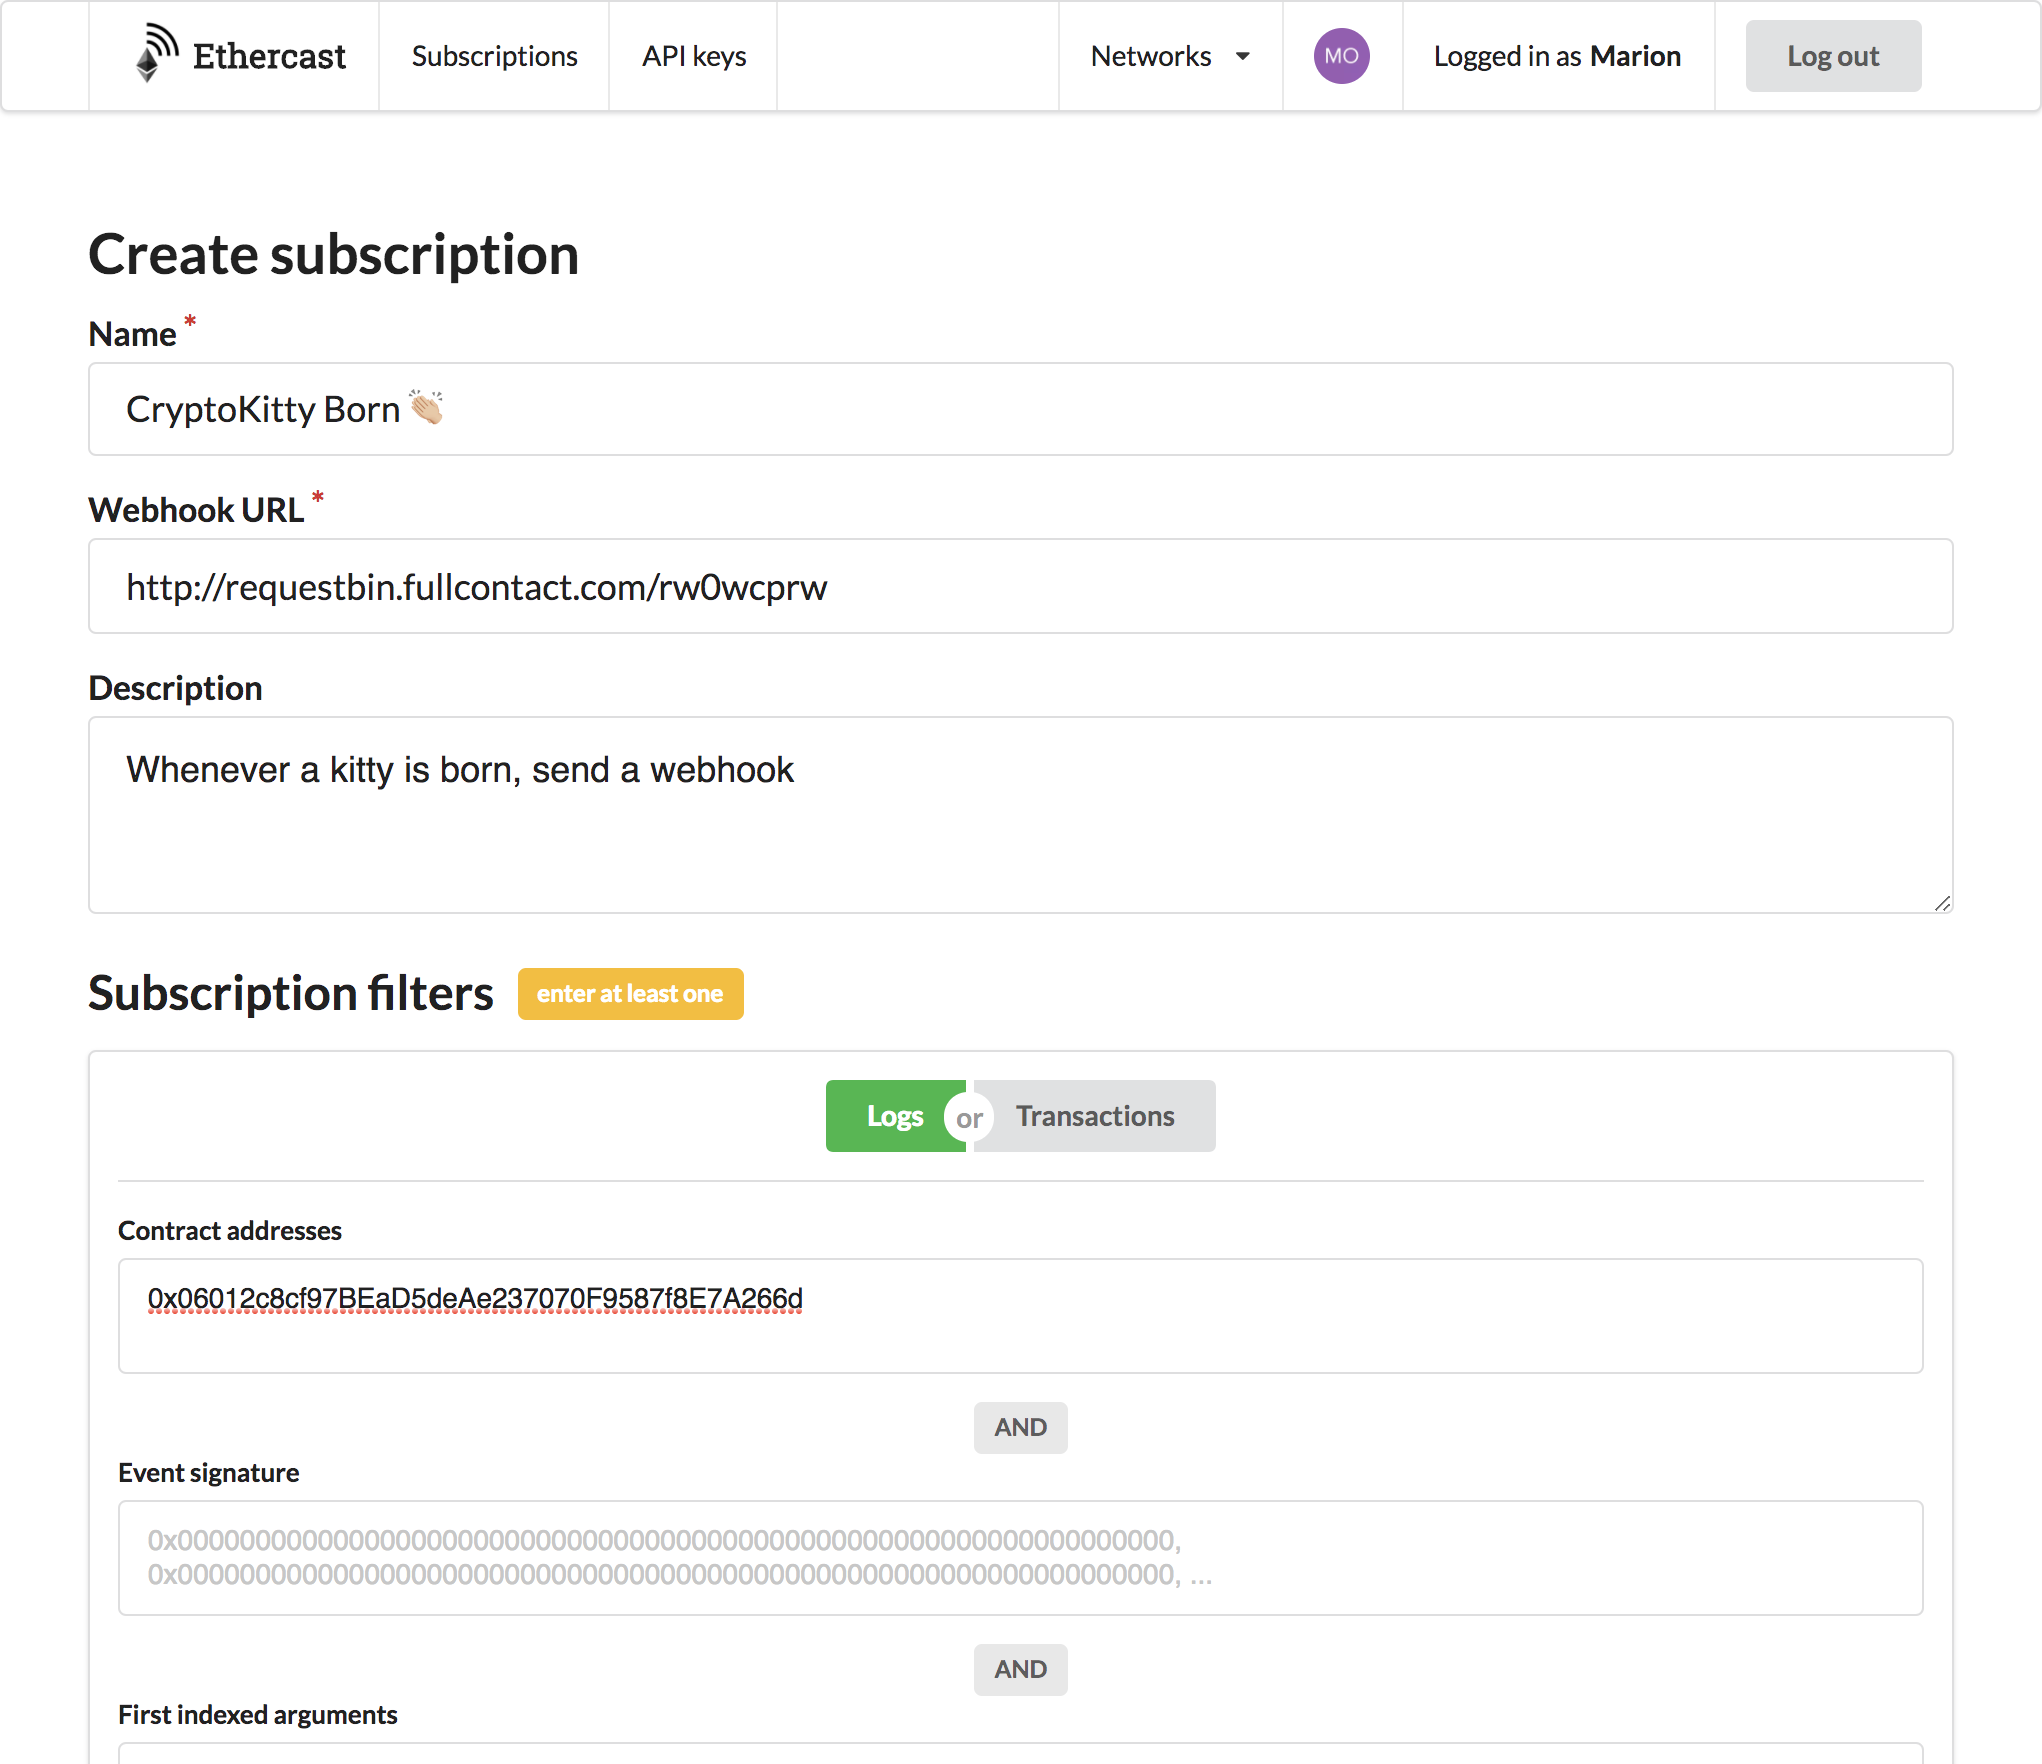Go to the Subscriptions page
Viewport: 2042px width, 1764px height.
click(x=494, y=56)
